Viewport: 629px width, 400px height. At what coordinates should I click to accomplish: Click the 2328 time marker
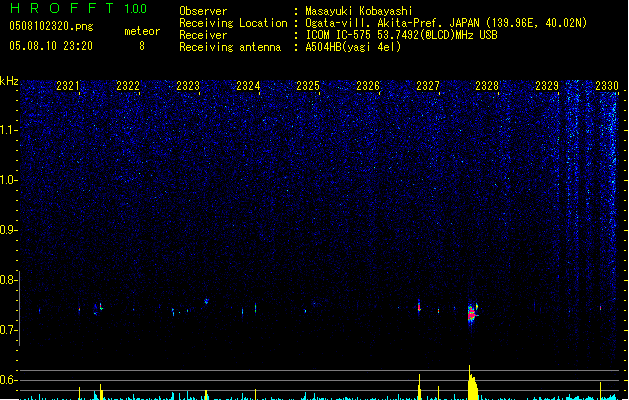tap(487, 86)
